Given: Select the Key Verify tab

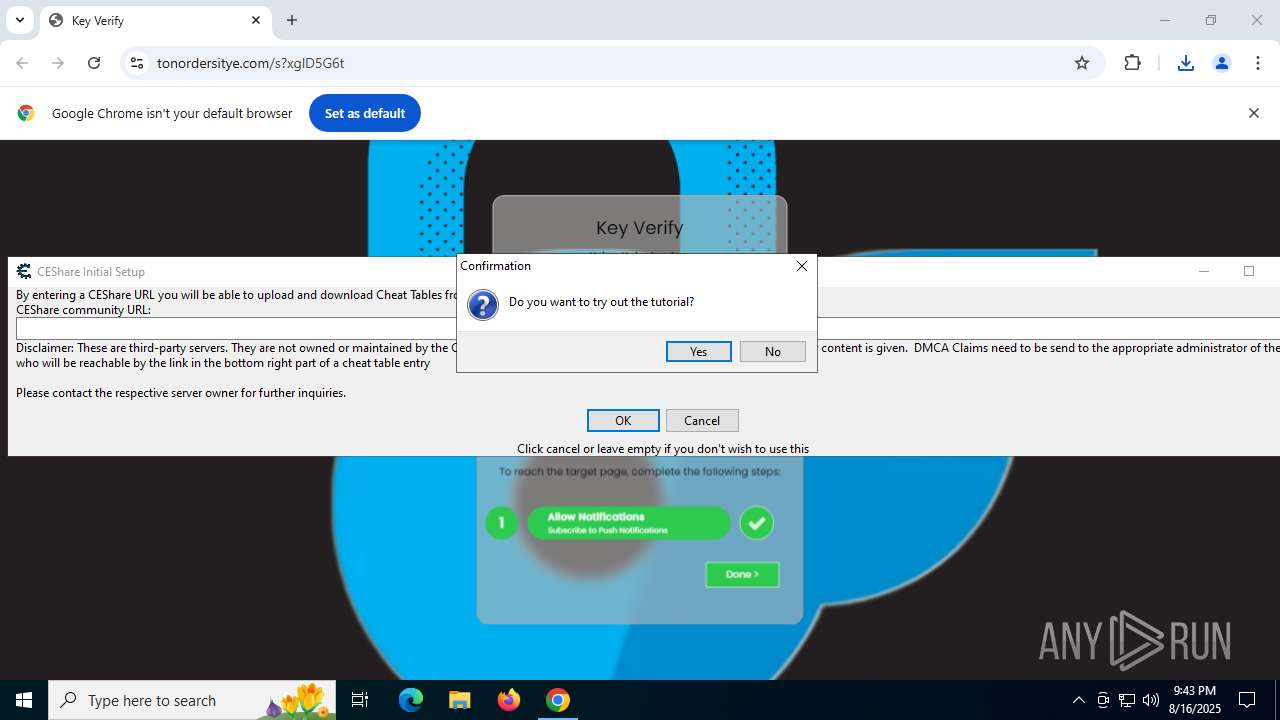Looking at the screenshot, I should [156, 20].
